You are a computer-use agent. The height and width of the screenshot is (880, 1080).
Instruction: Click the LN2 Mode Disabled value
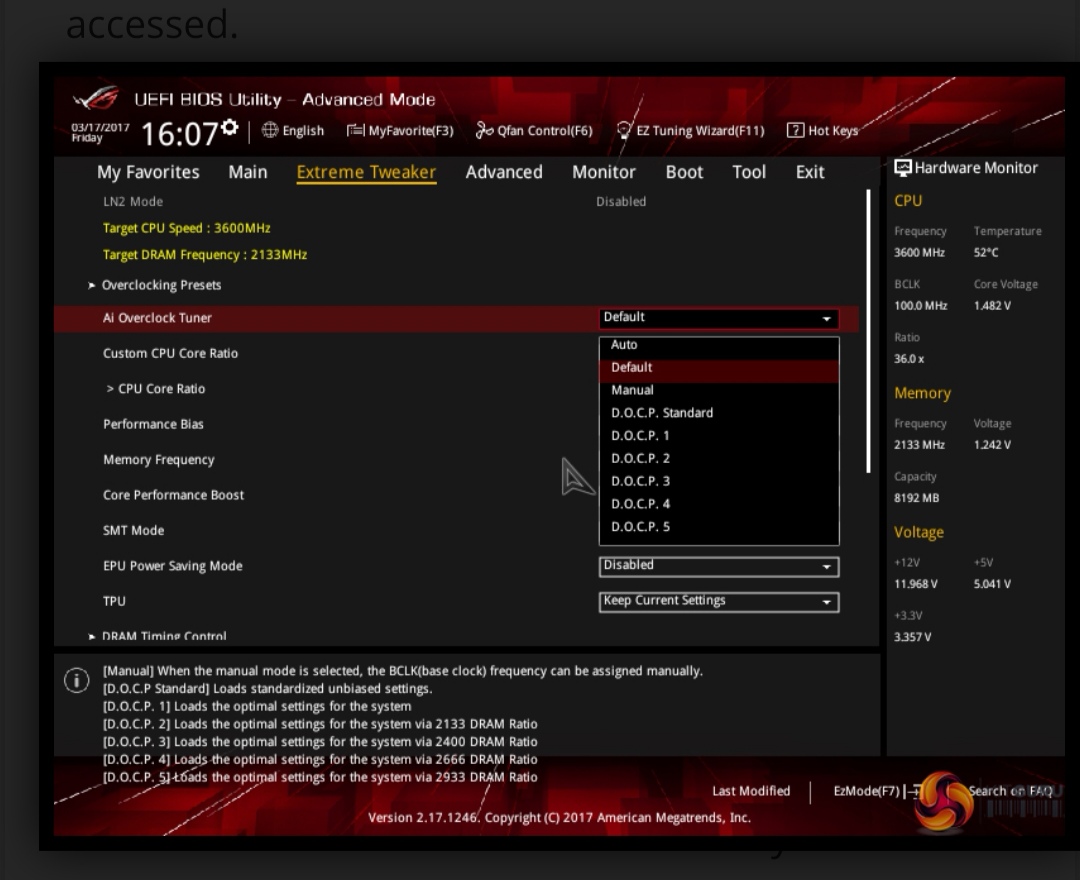click(x=621, y=202)
